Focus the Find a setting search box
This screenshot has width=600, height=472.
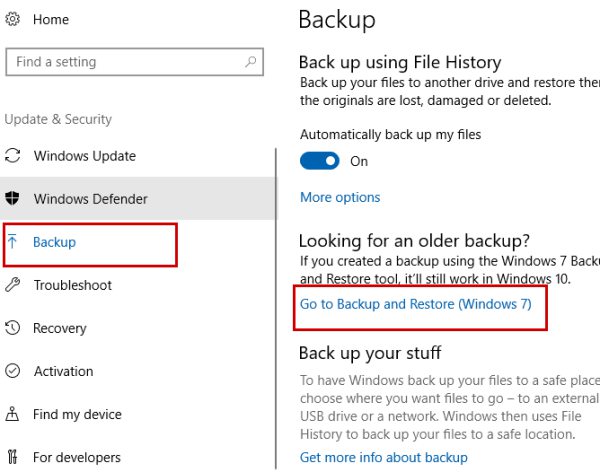pos(134,62)
